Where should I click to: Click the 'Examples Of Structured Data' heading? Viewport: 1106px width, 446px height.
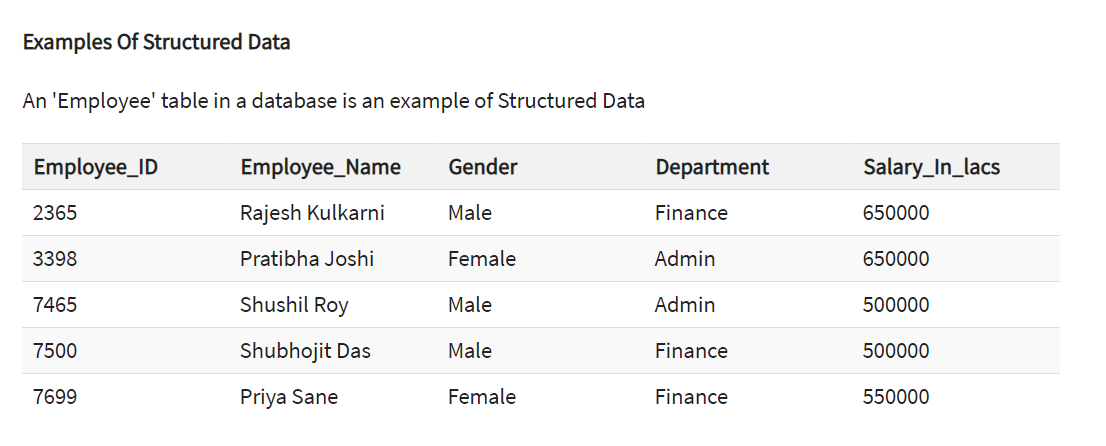156,42
